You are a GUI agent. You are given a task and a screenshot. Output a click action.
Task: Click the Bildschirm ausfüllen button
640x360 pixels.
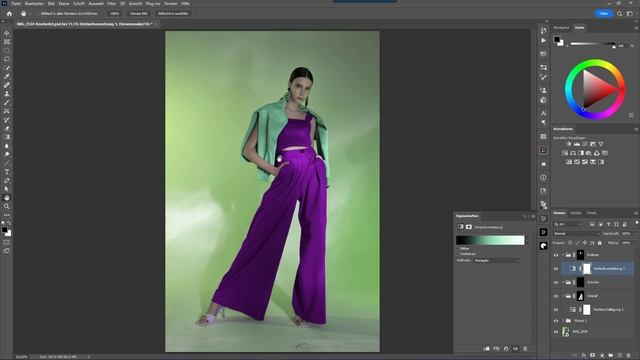pos(173,13)
